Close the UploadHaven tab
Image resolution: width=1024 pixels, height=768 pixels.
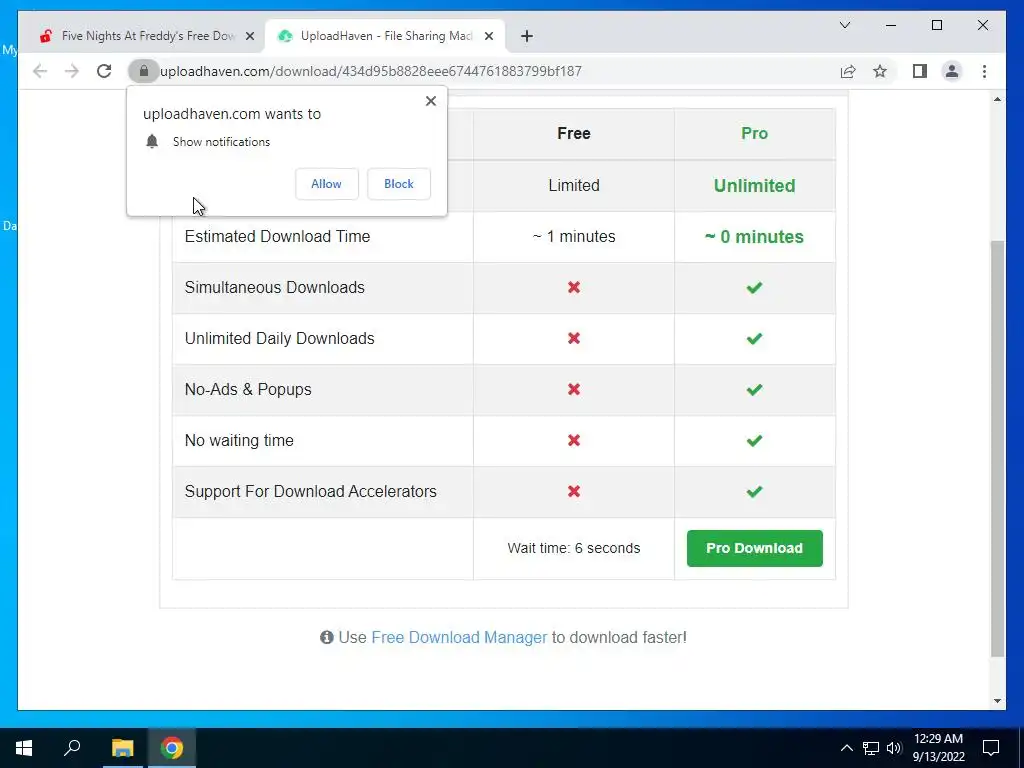point(488,36)
